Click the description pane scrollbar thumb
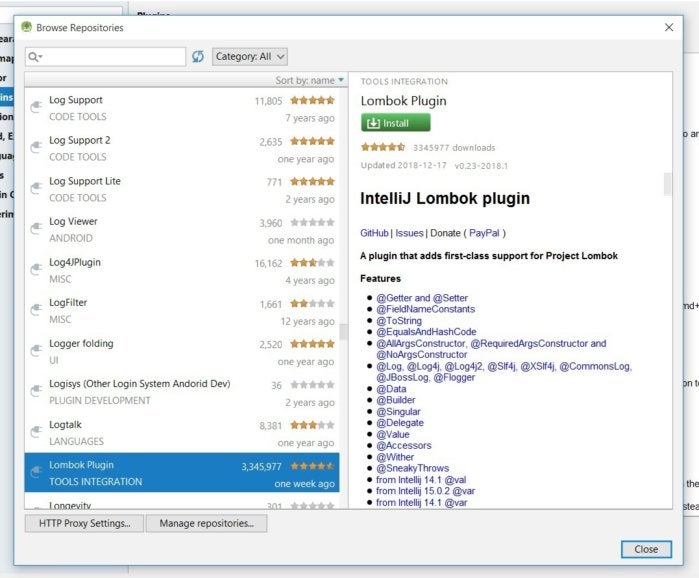The width and height of the screenshot is (699, 578). tap(667, 184)
